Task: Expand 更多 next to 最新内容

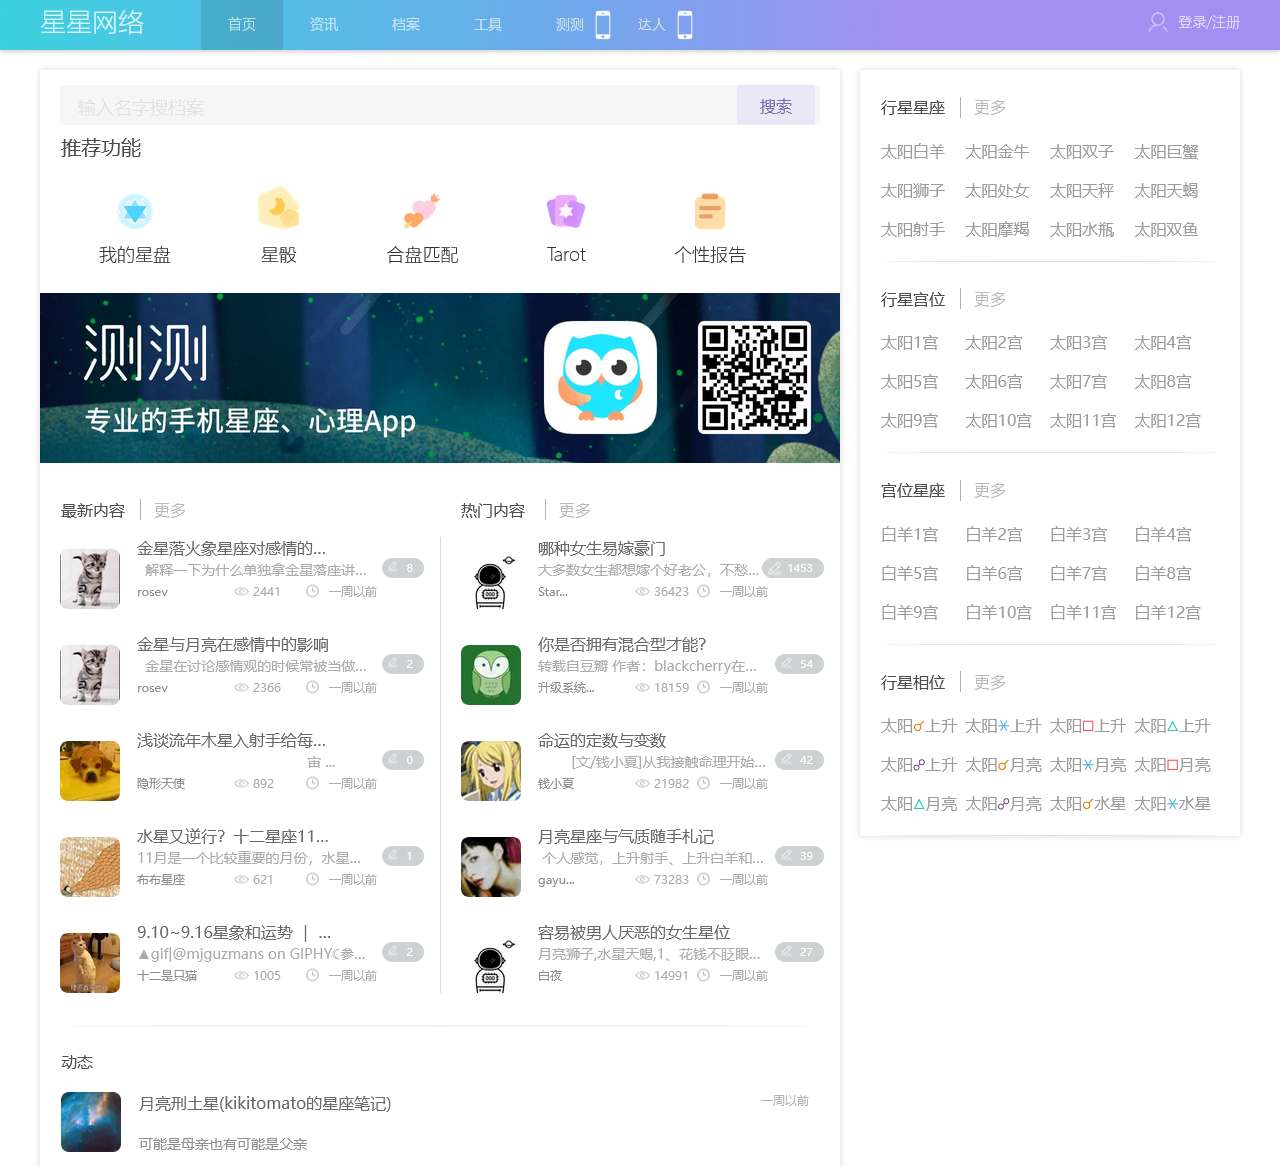Action: (x=170, y=510)
